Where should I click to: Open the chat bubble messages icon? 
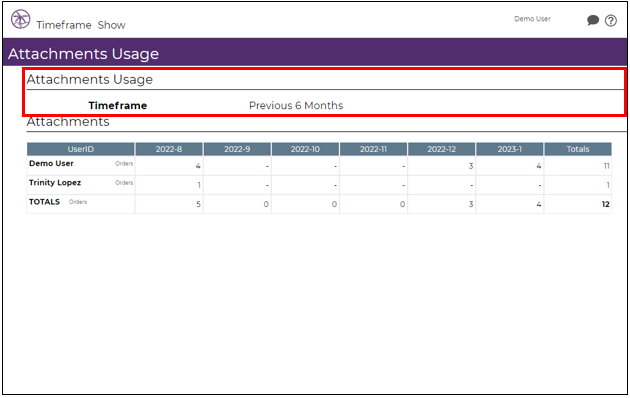coord(593,20)
